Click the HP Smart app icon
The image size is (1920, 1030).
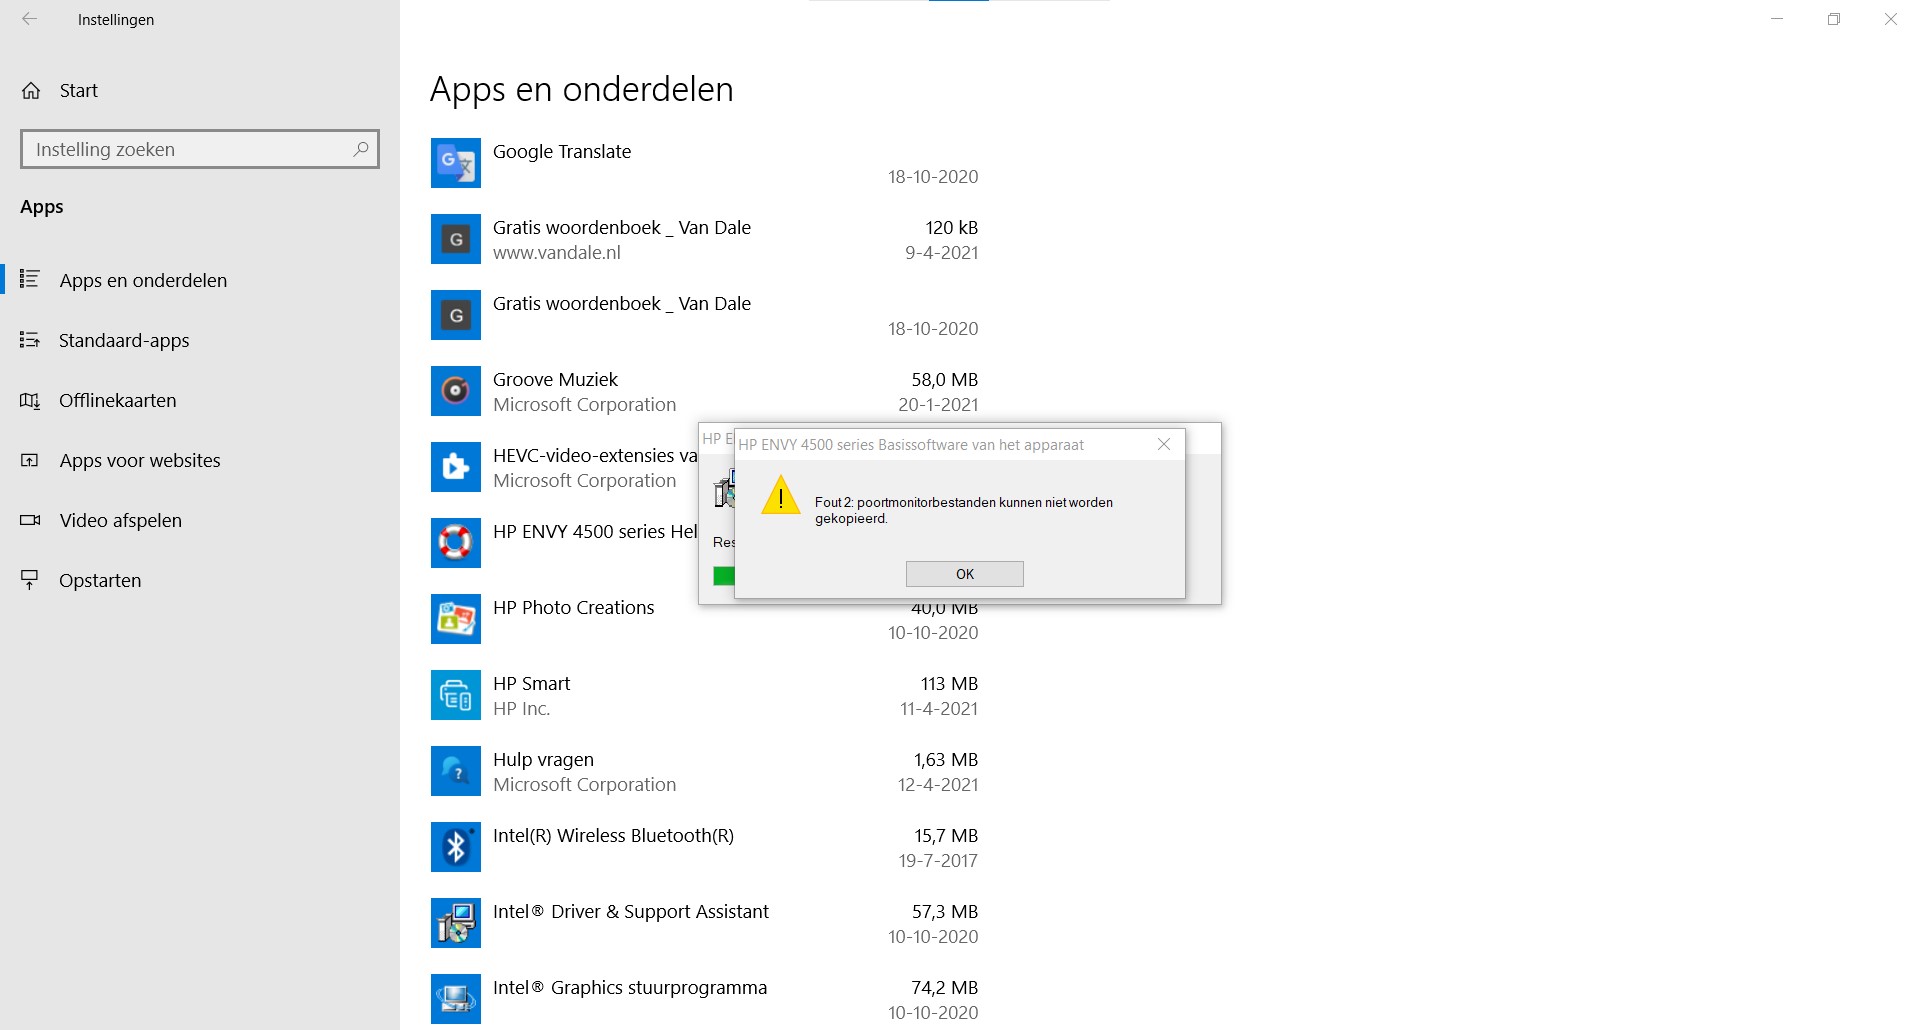[456, 695]
